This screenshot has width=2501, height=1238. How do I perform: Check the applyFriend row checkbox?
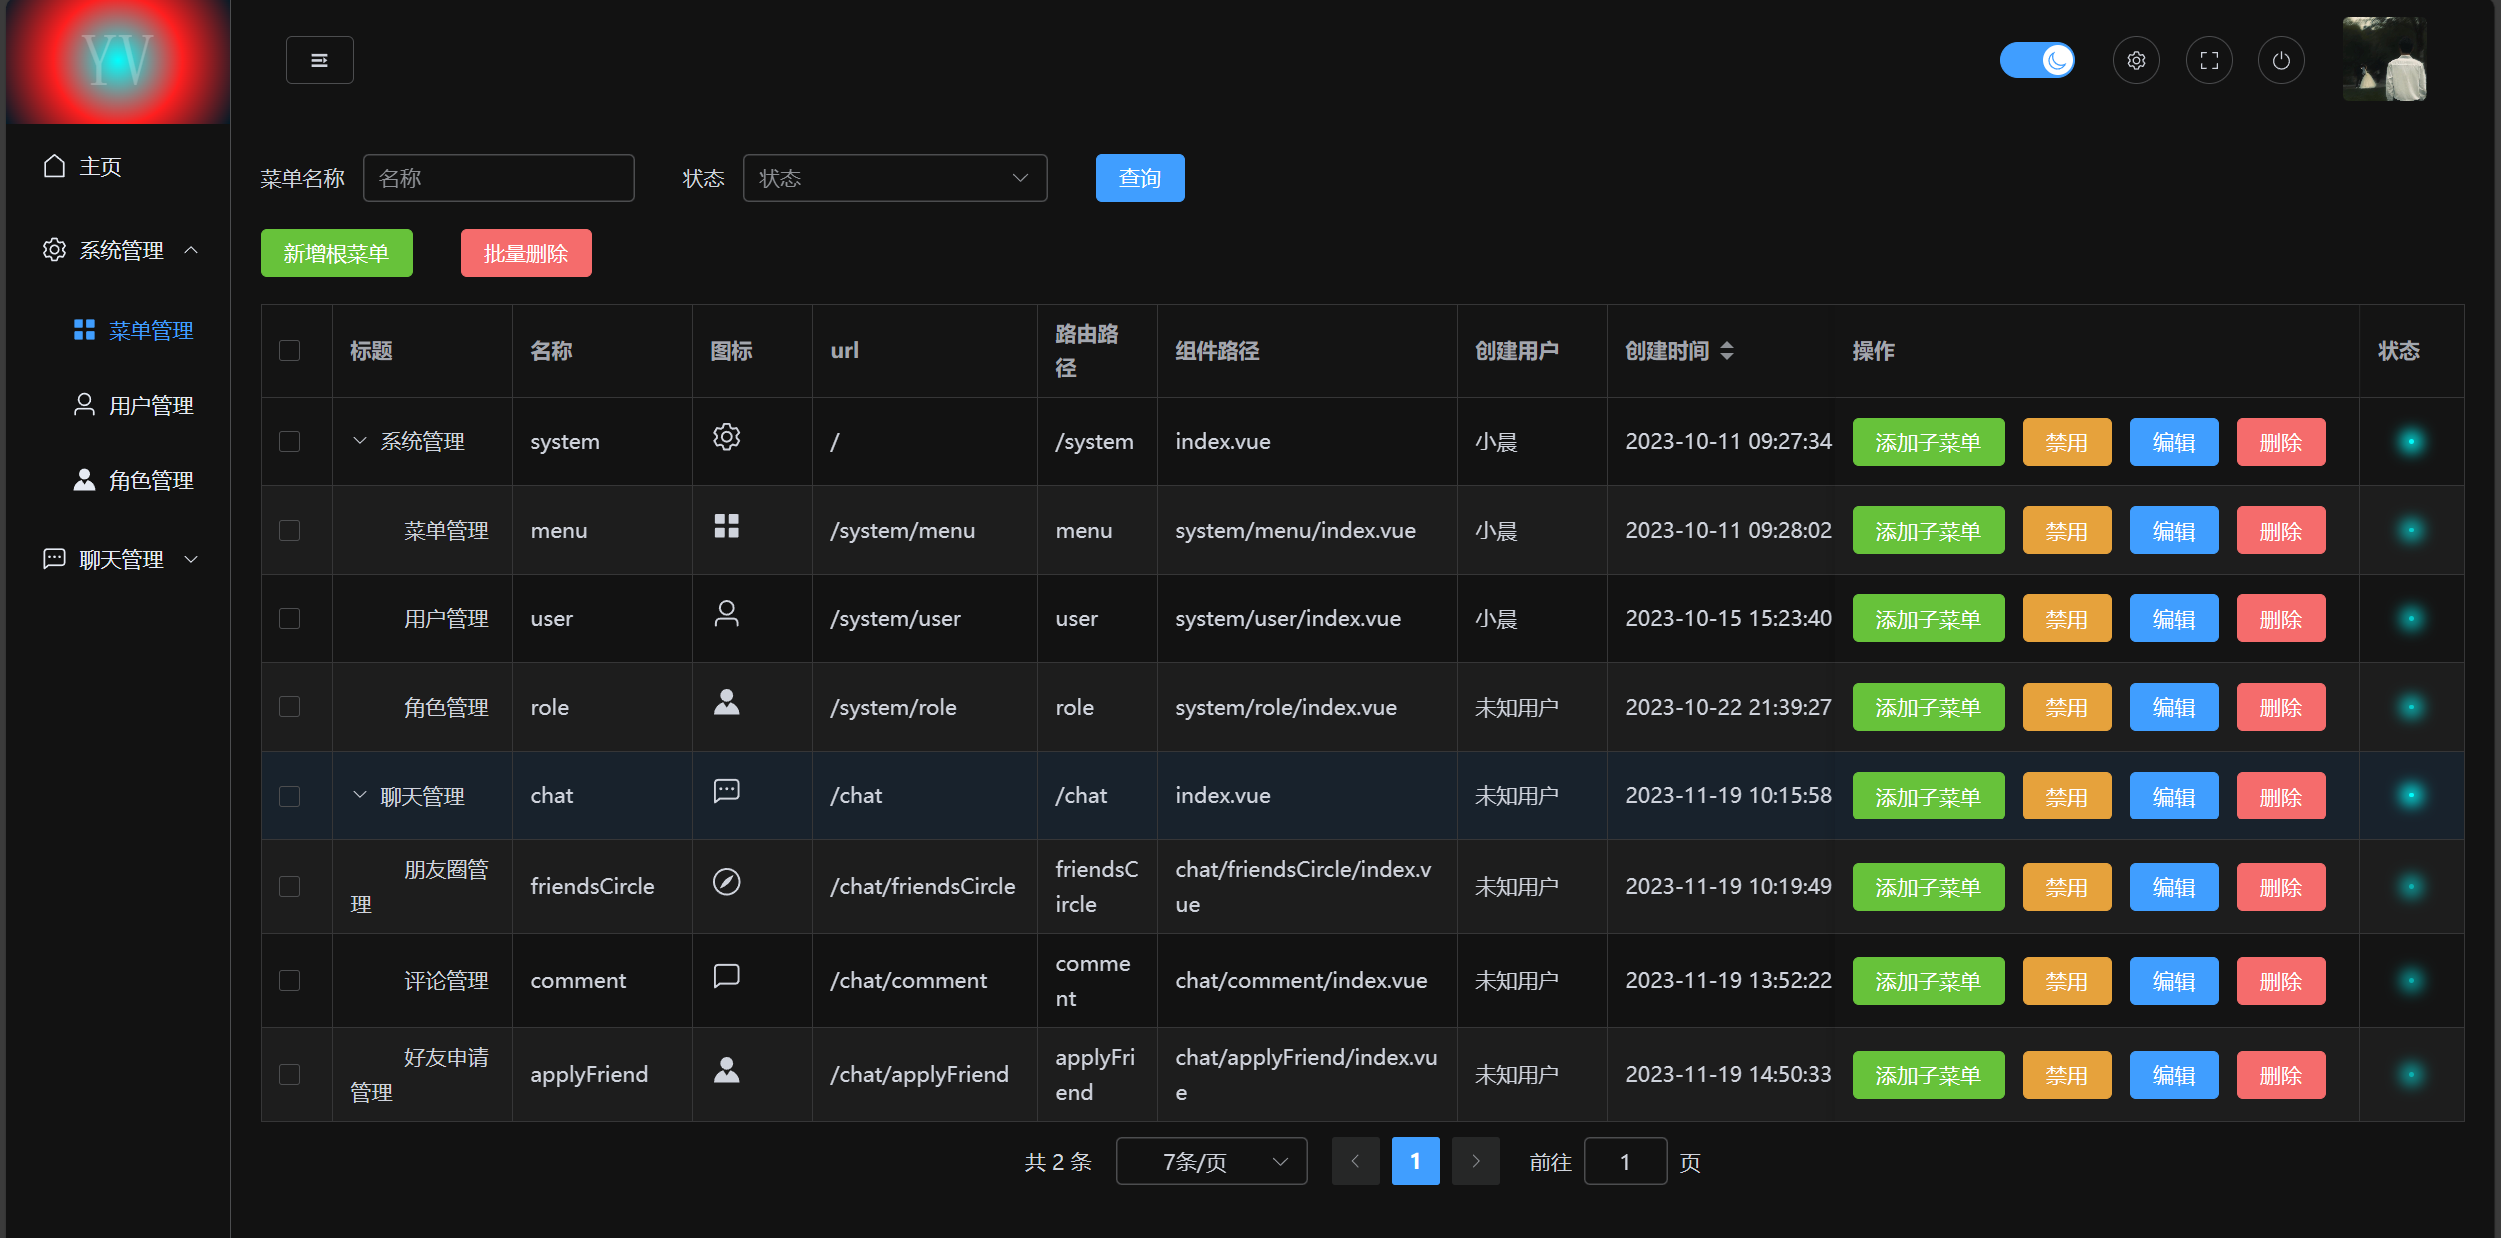point(289,1074)
